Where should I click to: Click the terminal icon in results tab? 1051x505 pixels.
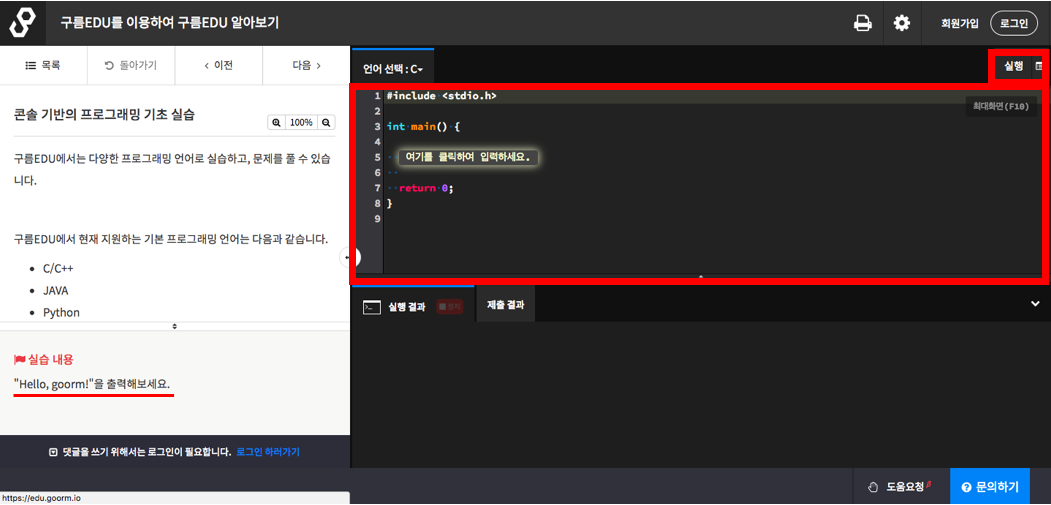pyautogui.click(x=371, y=307)
